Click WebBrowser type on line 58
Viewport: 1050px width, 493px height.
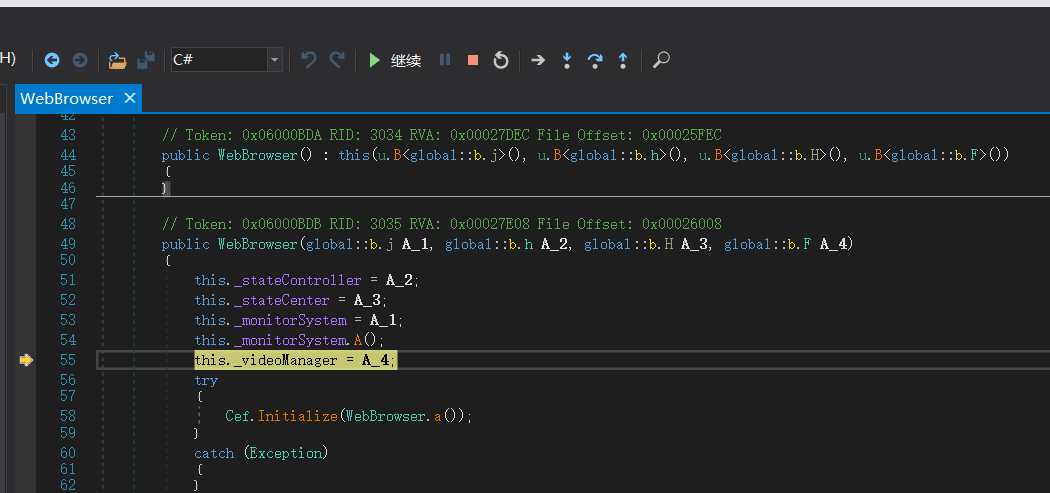(385, 416)
